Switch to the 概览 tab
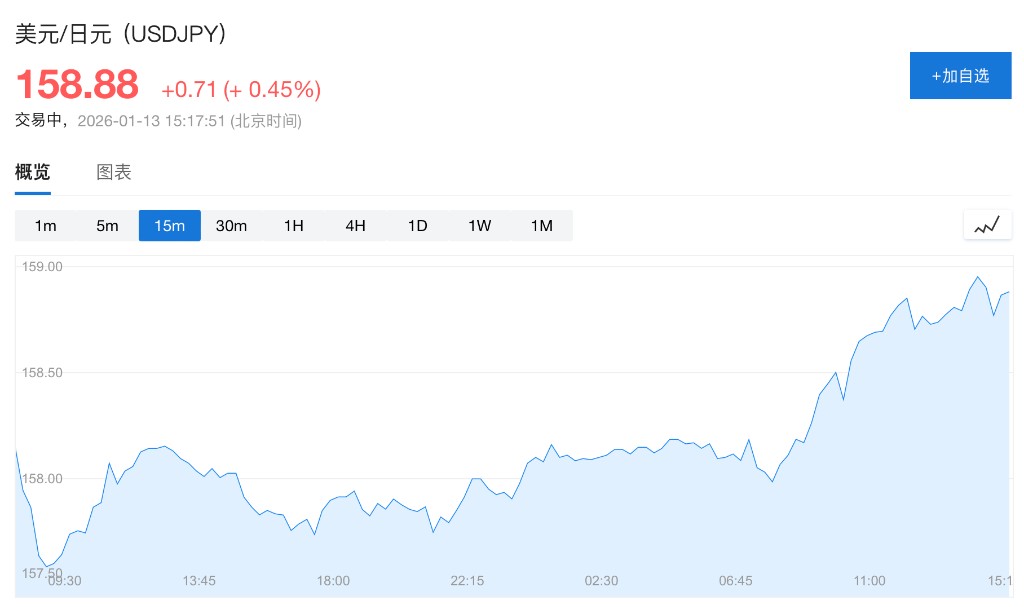Screen dimensions: 1024x607 (32, 172)
